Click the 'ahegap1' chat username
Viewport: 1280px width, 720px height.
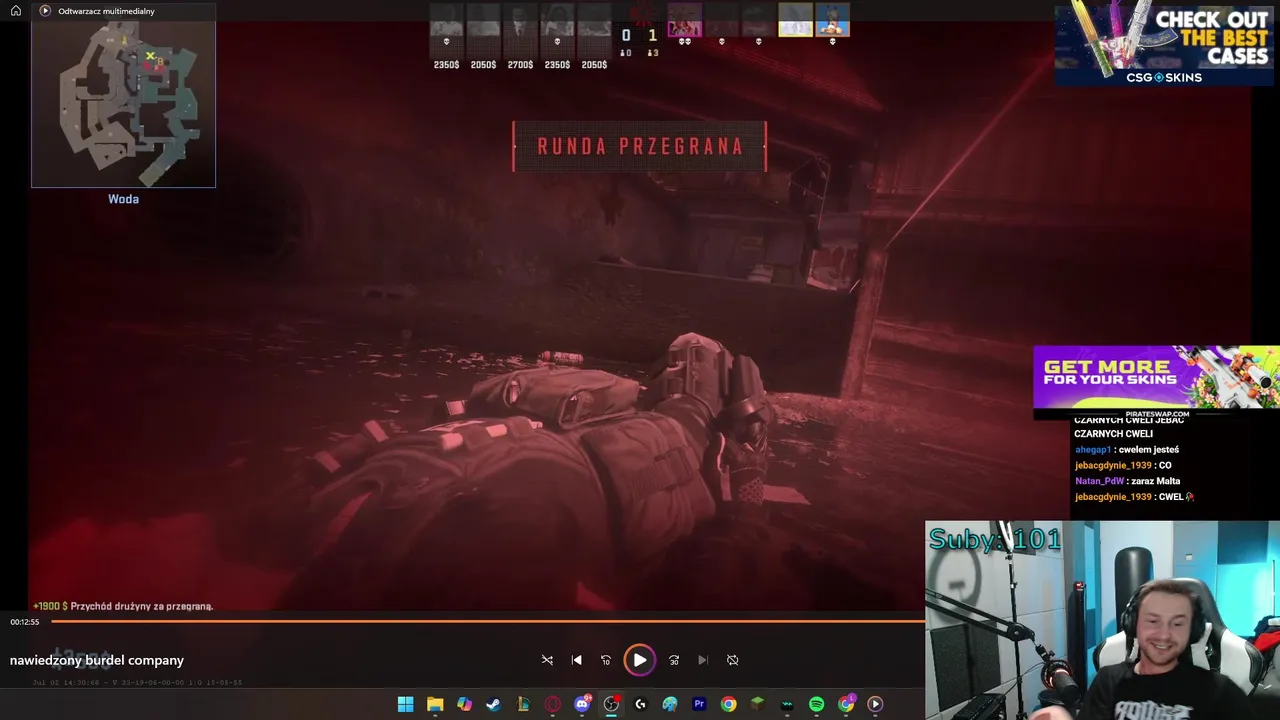pos(1093,450)
